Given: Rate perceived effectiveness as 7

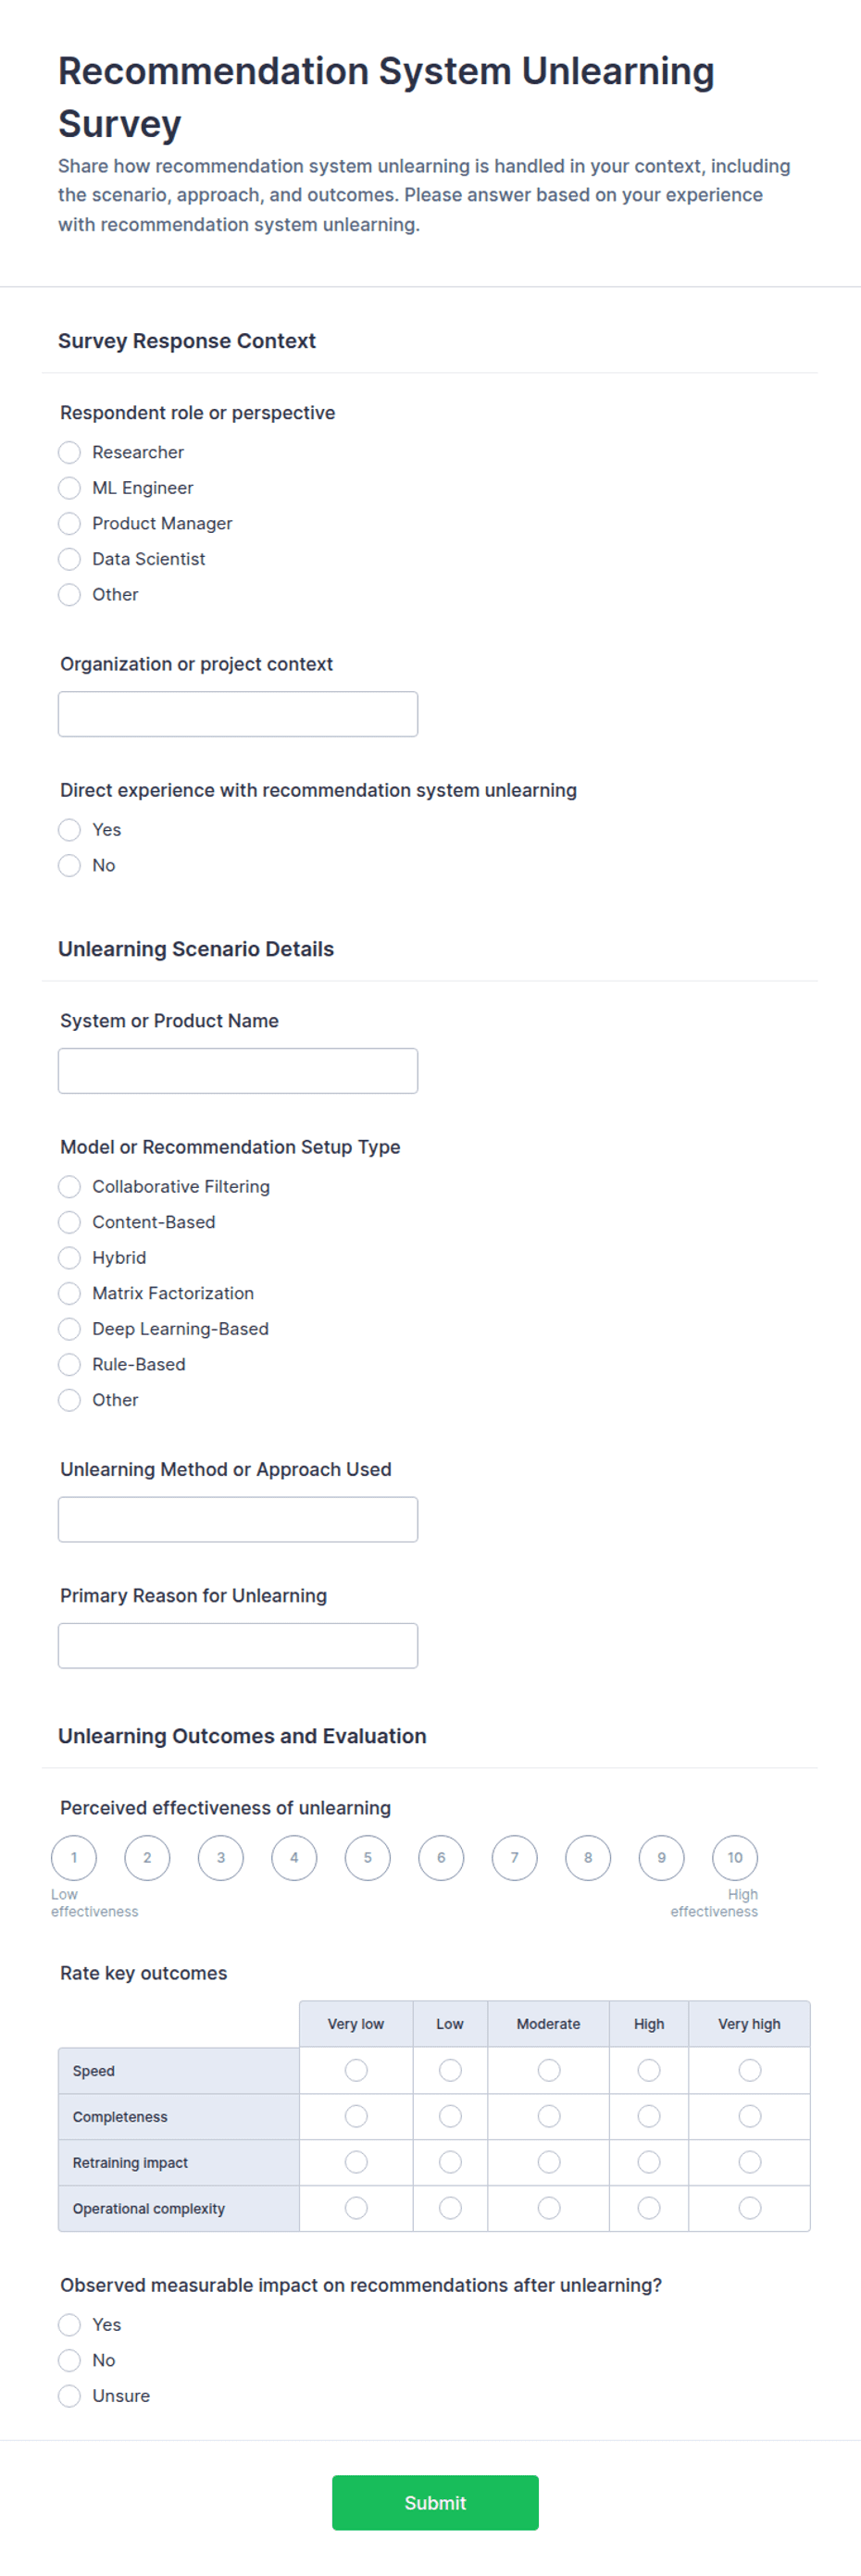Looking at the screenshot, I should 515,1858.
